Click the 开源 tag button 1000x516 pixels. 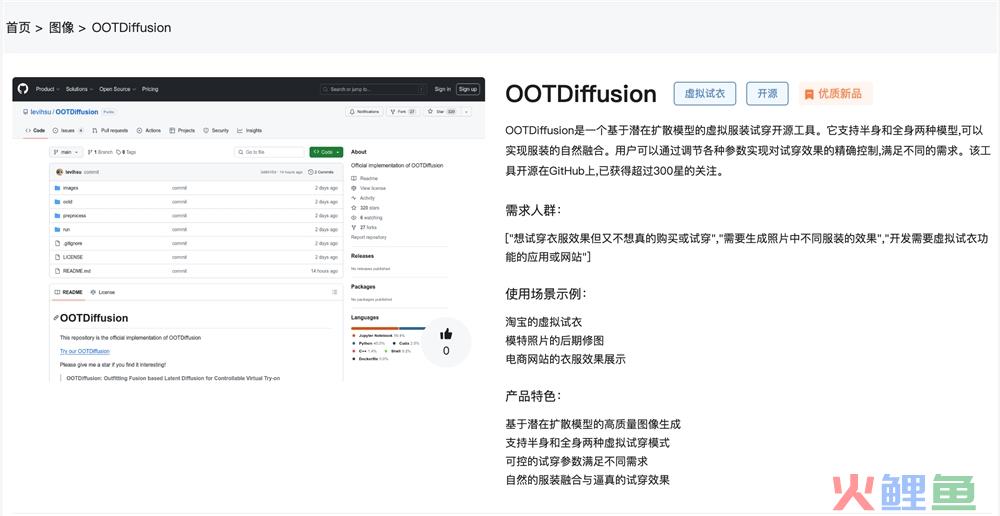point(767,94)
